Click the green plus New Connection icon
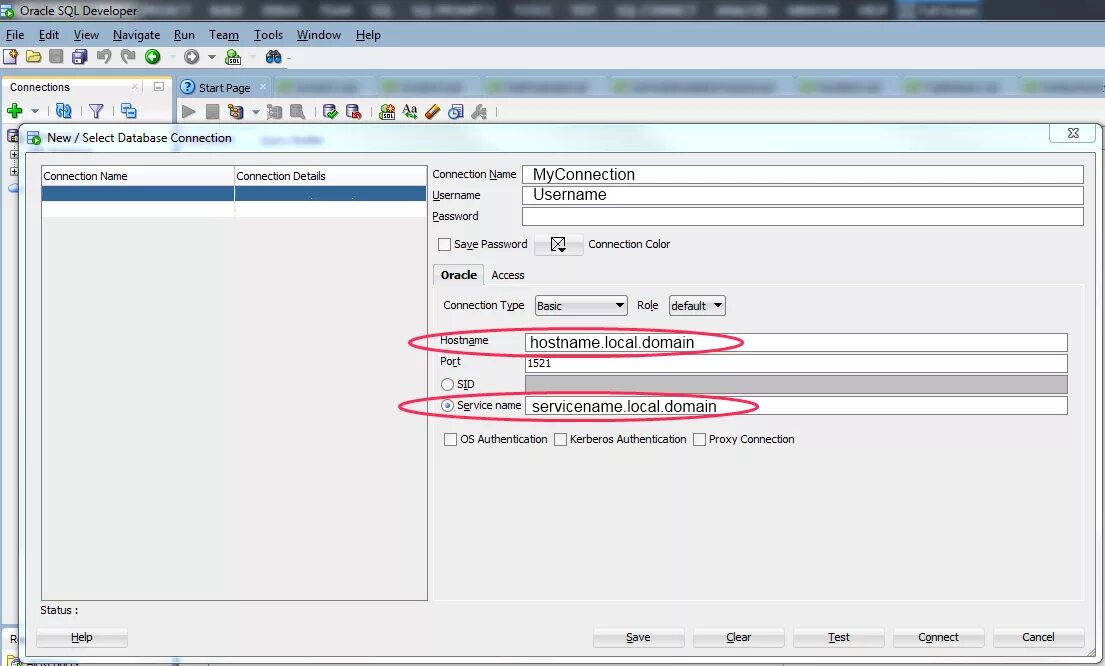Image resolution: width=1105 pixels, height=666 pixels. pos(14,111)
